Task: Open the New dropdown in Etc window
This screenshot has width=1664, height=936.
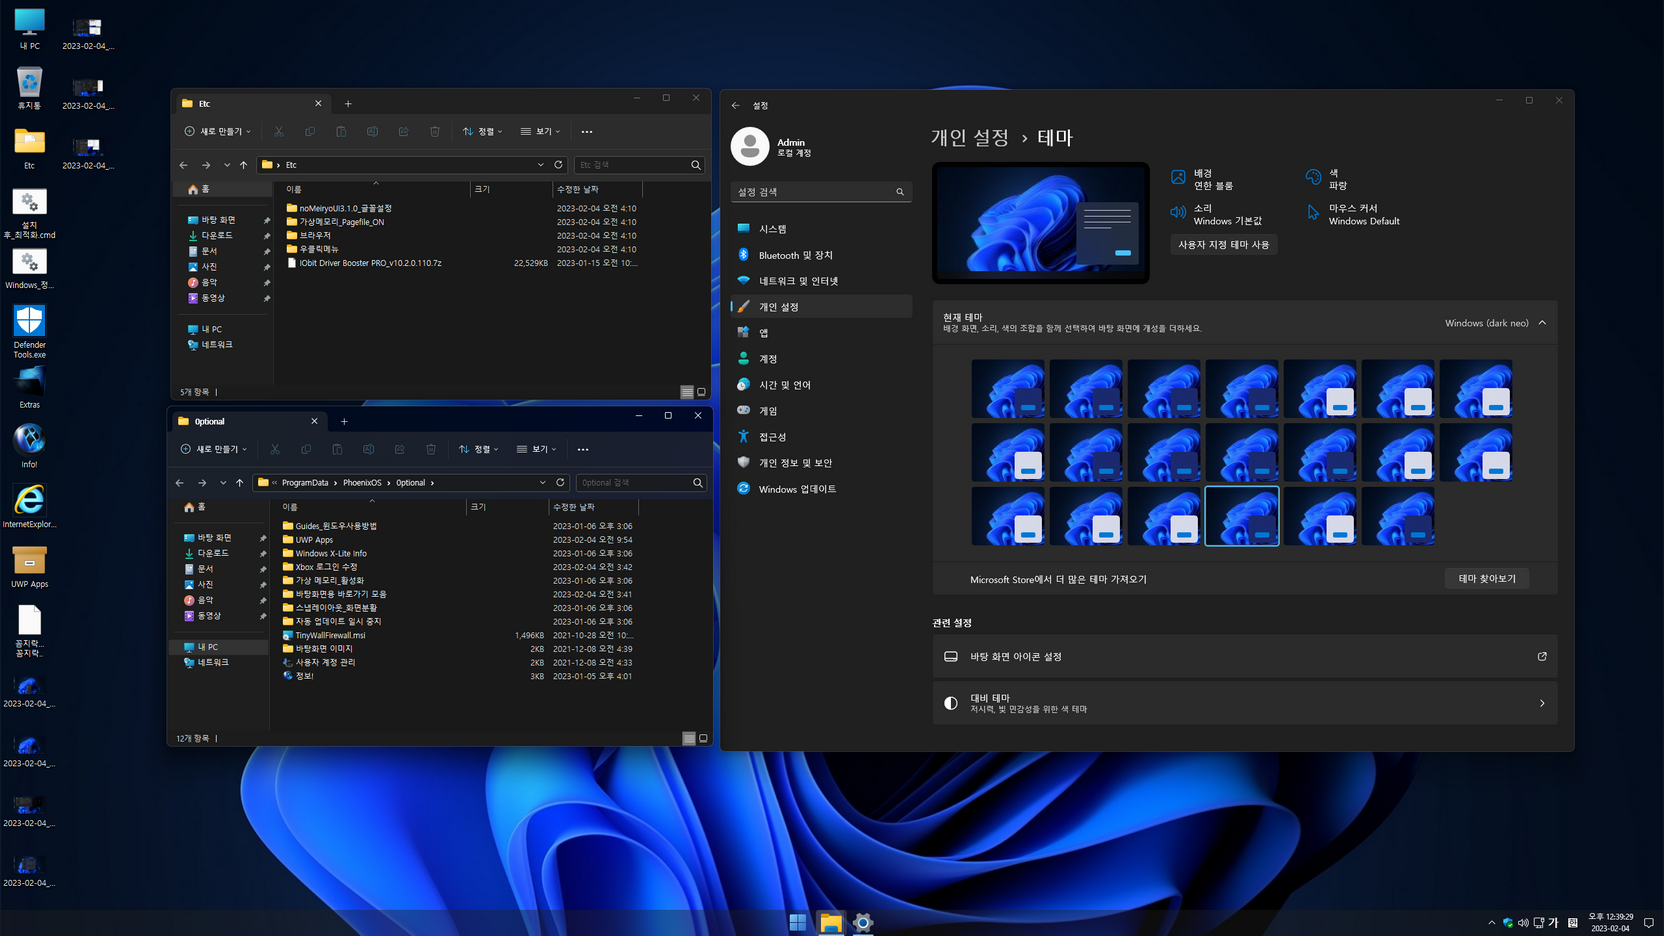Action: point(217,131)
